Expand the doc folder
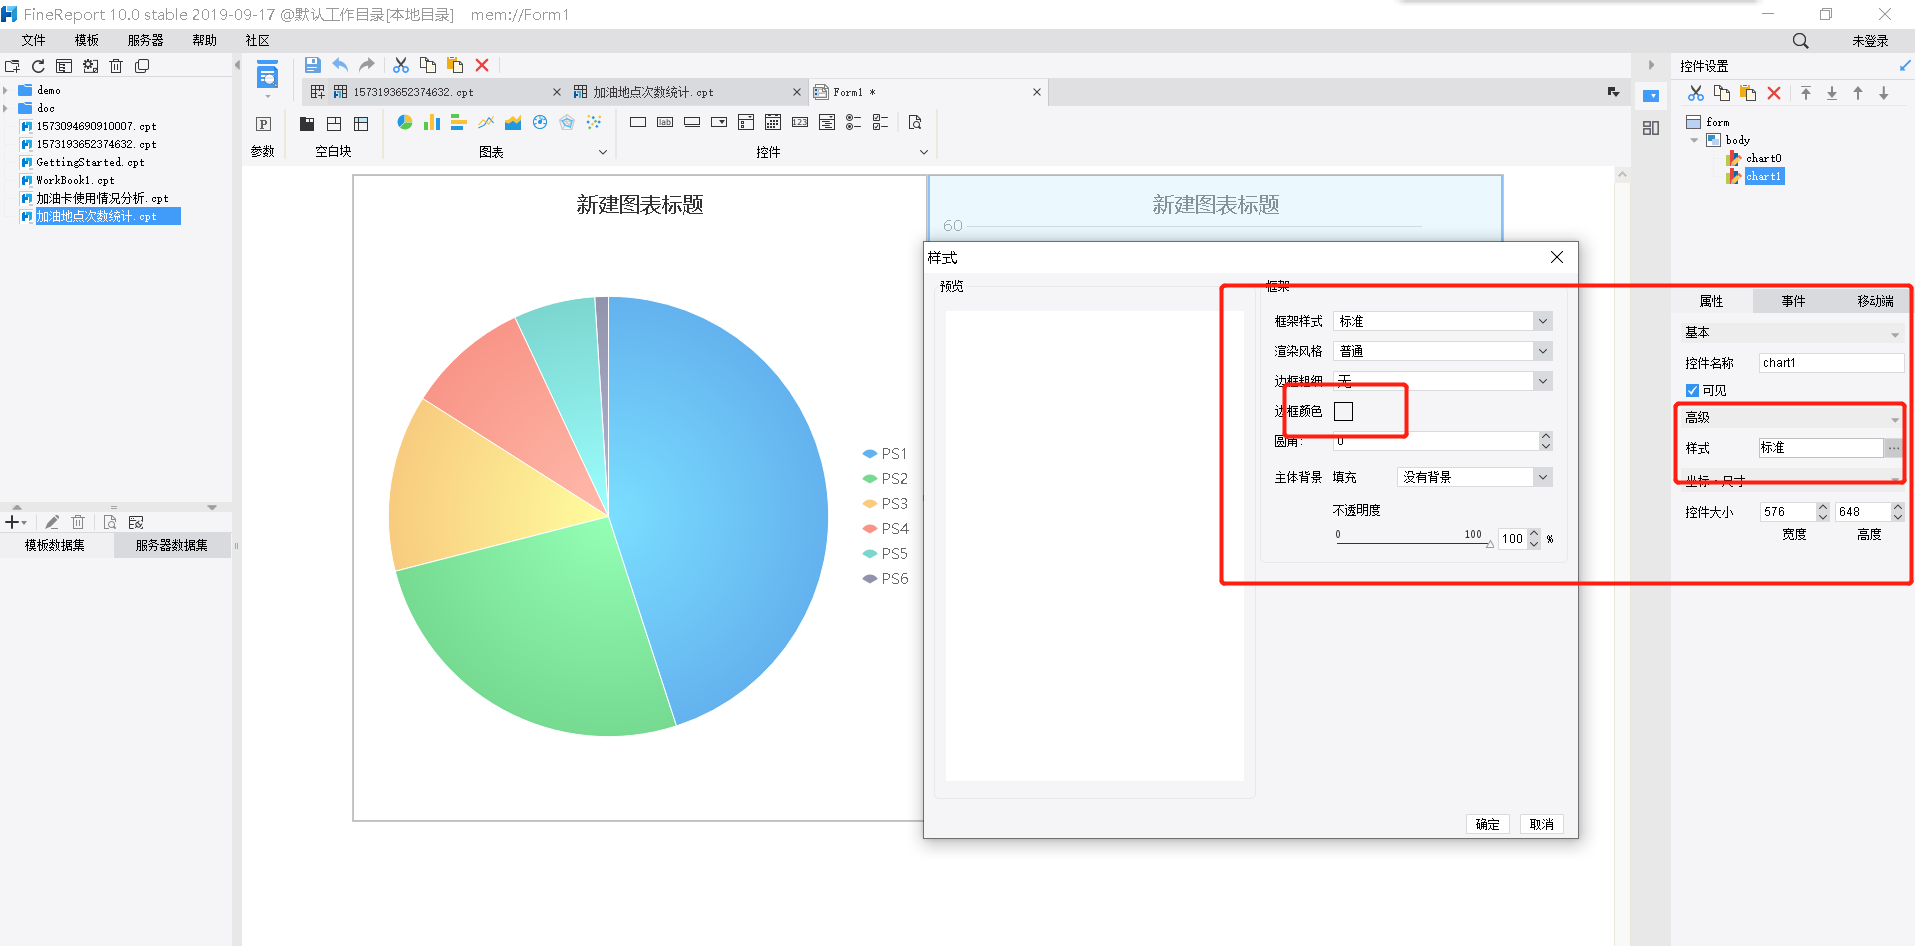This screenshot has width=1915, height=946. coord(6,108)
